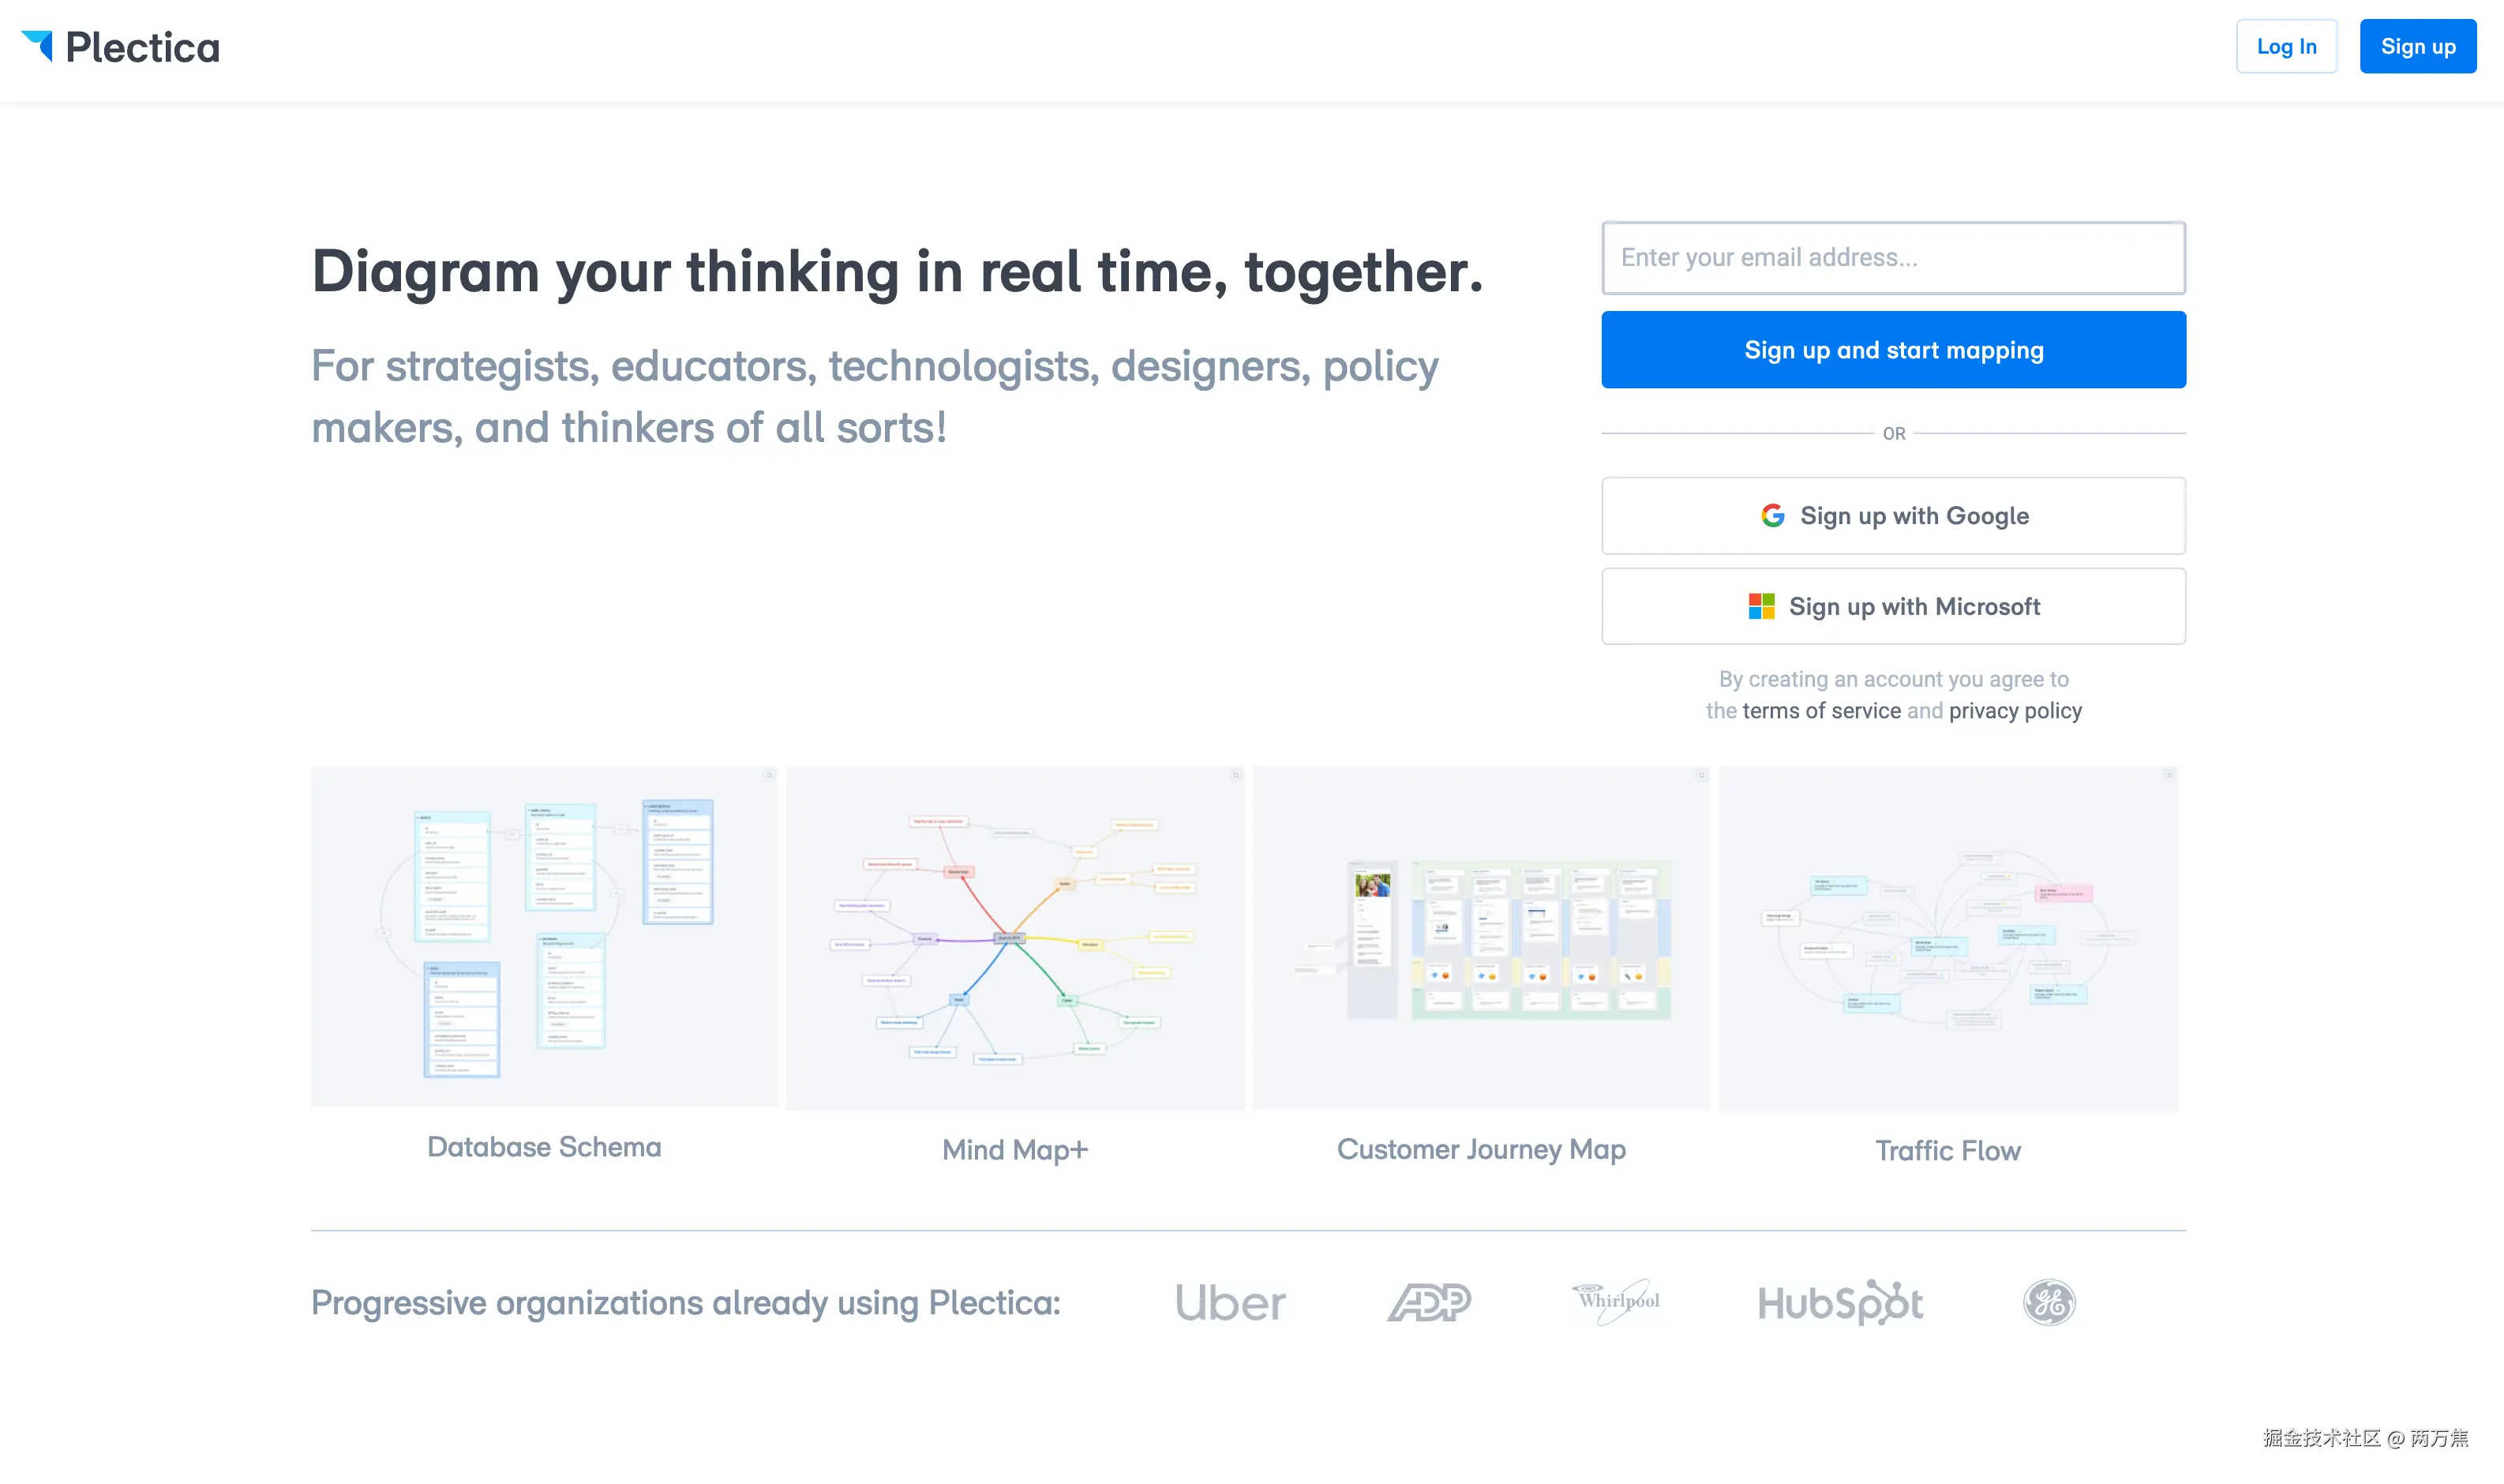
Task: Open the terms of service link
Action: (x=1821, y=711)
